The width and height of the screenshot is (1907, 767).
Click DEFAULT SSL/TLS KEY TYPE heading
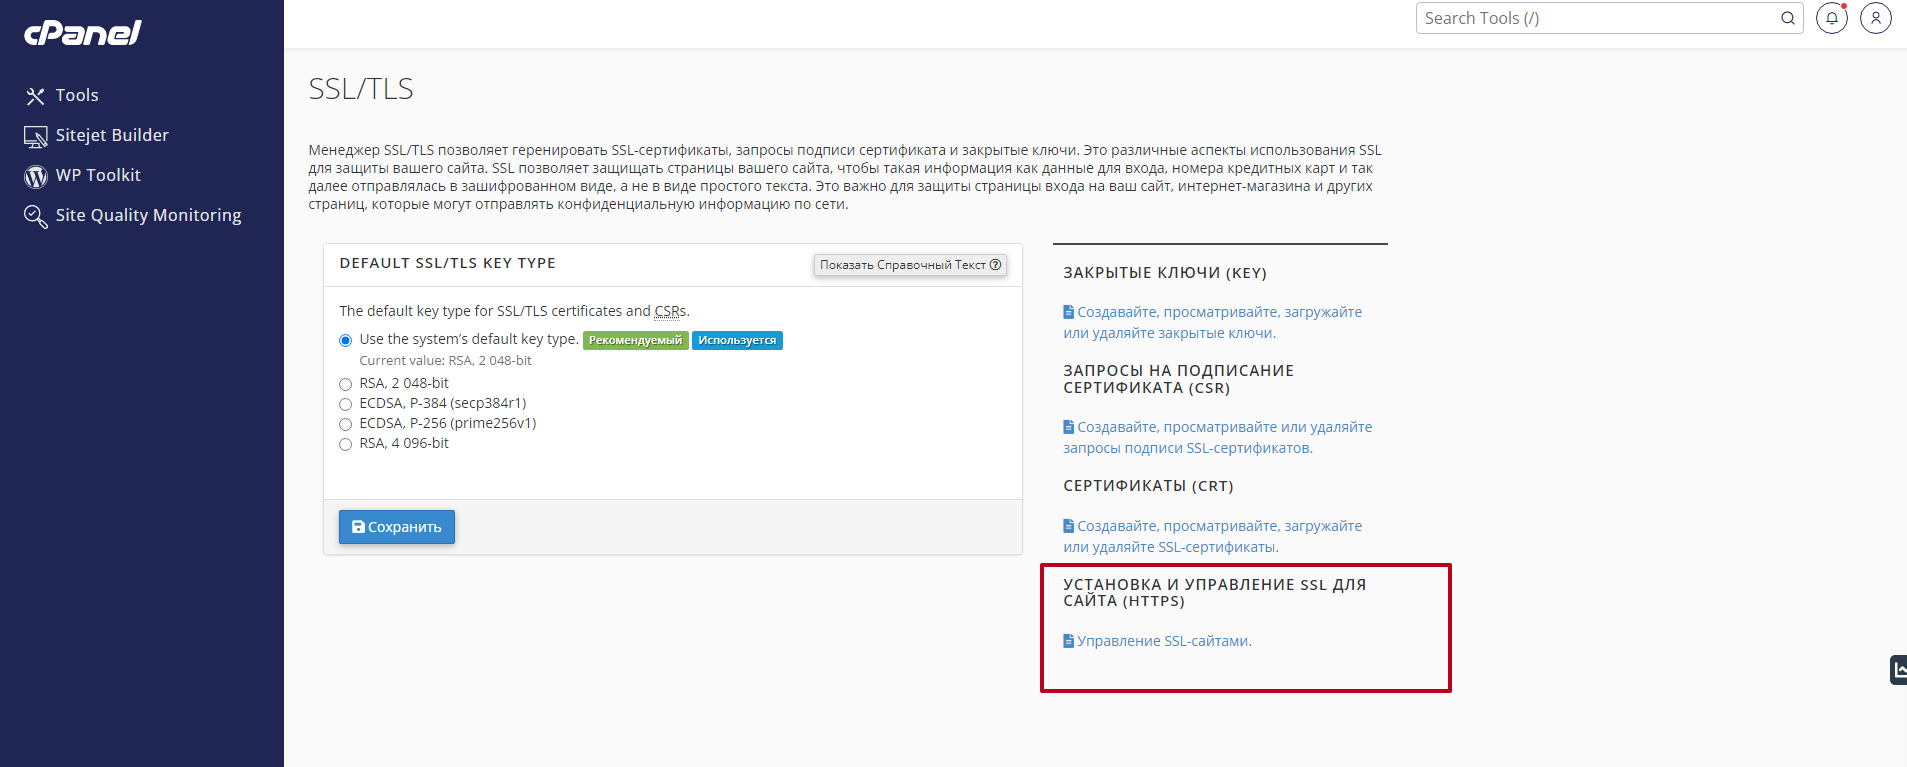click(x=447, y=263)
